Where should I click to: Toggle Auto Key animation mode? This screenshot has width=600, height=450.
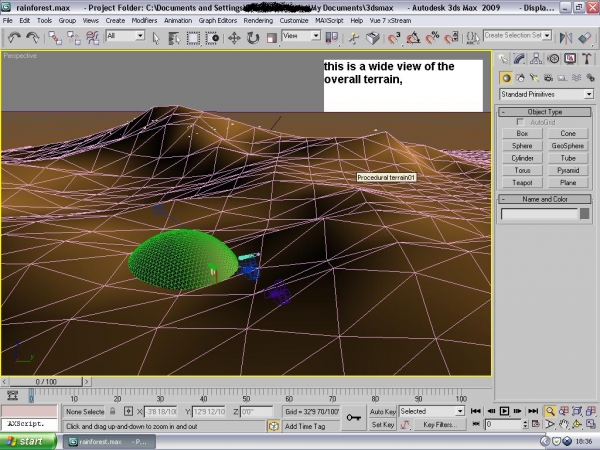tap(382, 411)
